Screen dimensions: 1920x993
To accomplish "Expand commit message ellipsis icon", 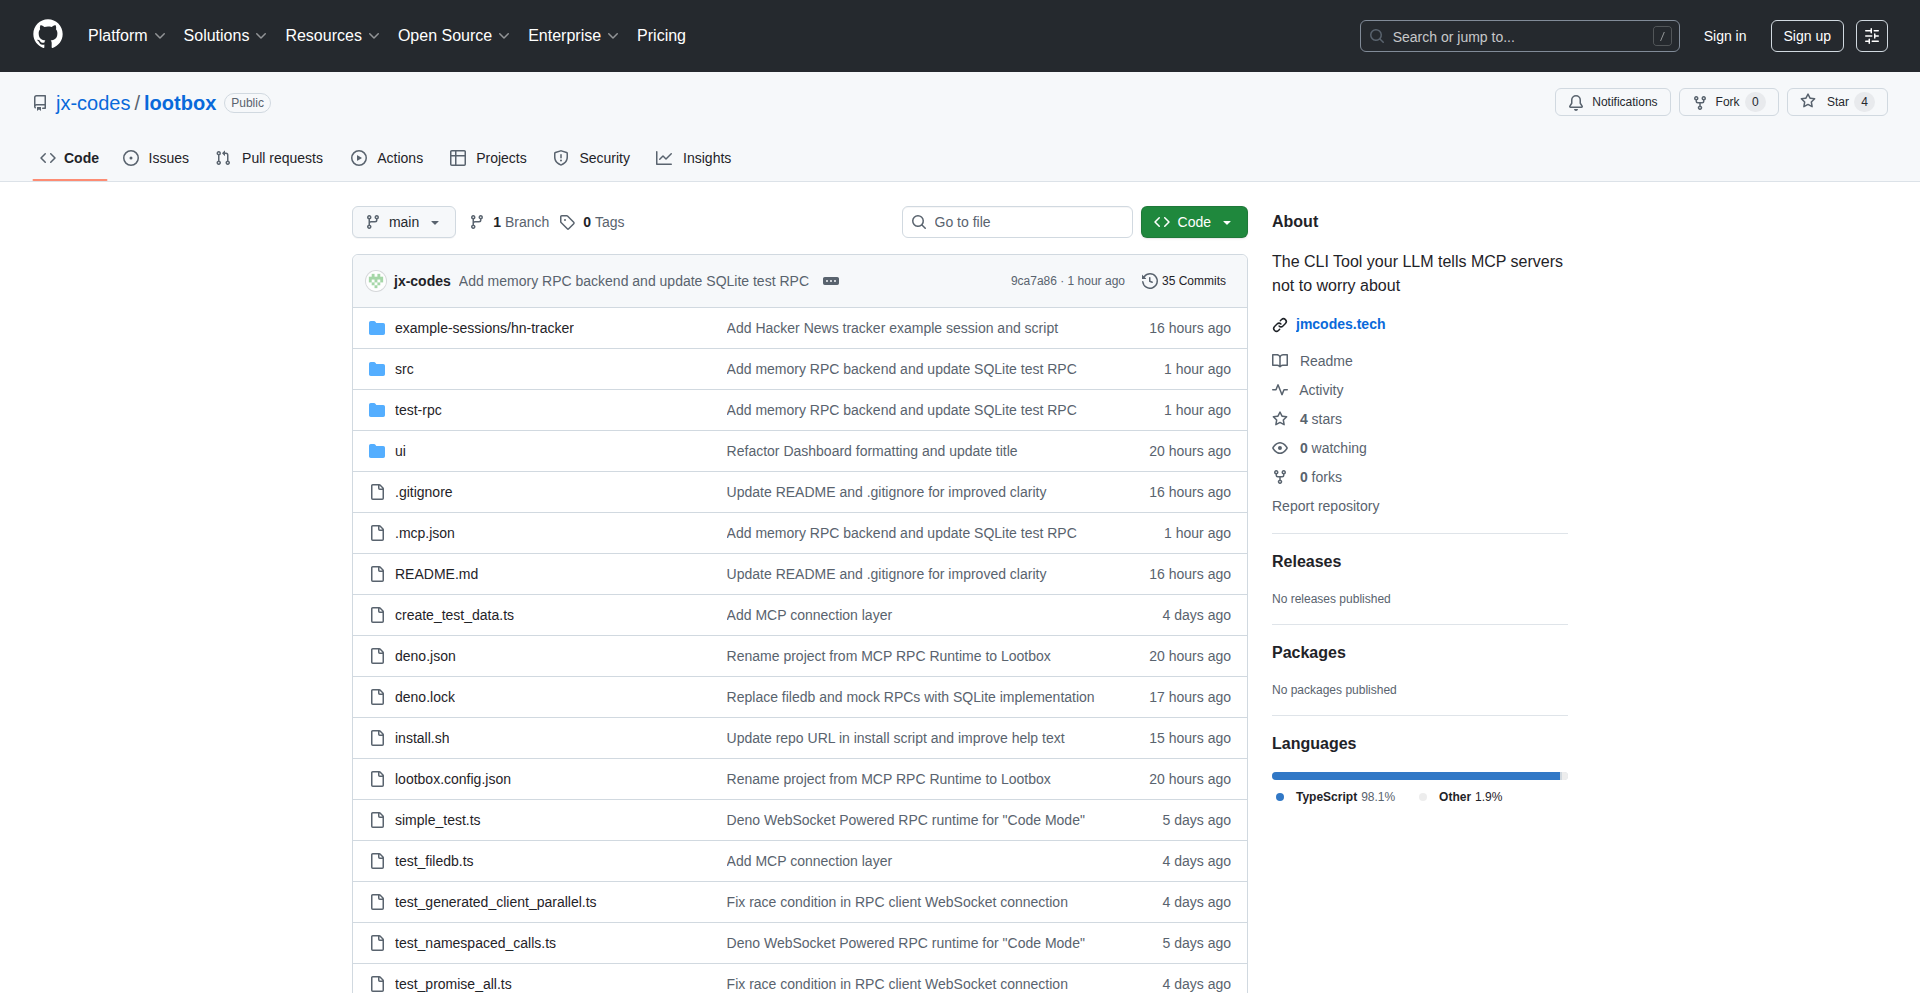I will tap(830, 281).
